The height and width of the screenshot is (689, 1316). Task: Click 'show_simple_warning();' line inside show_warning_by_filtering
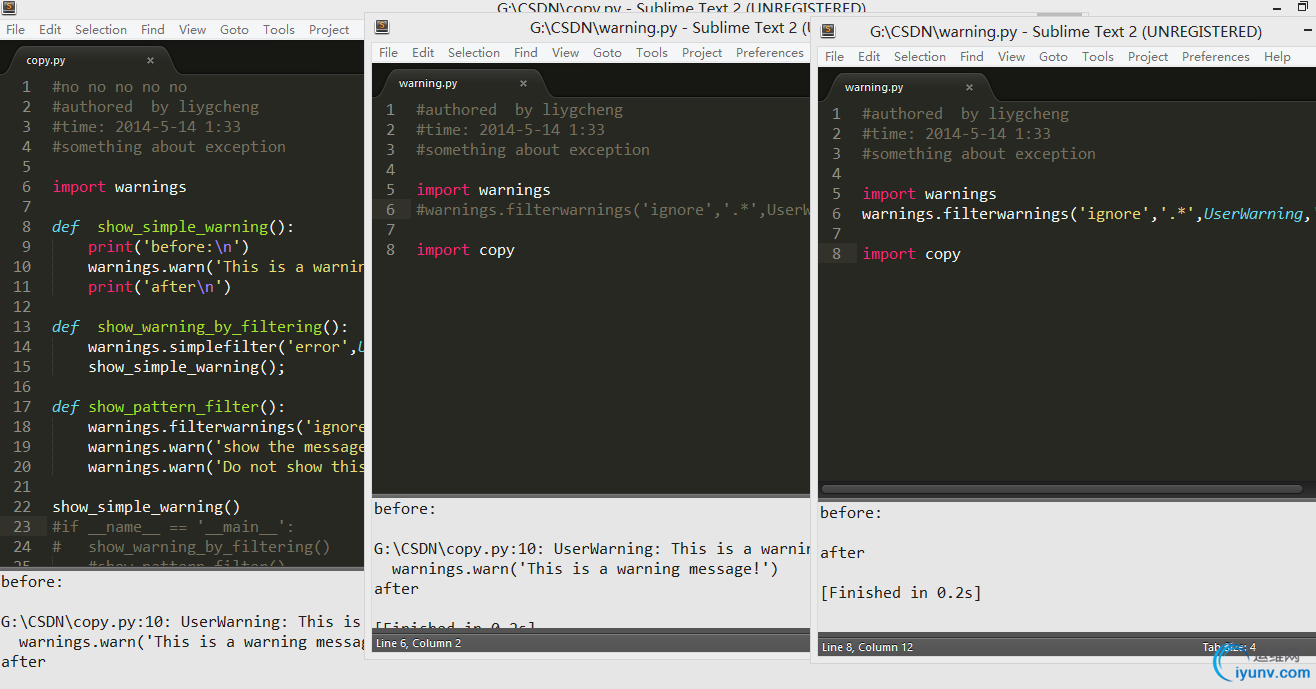pos(186,367)
